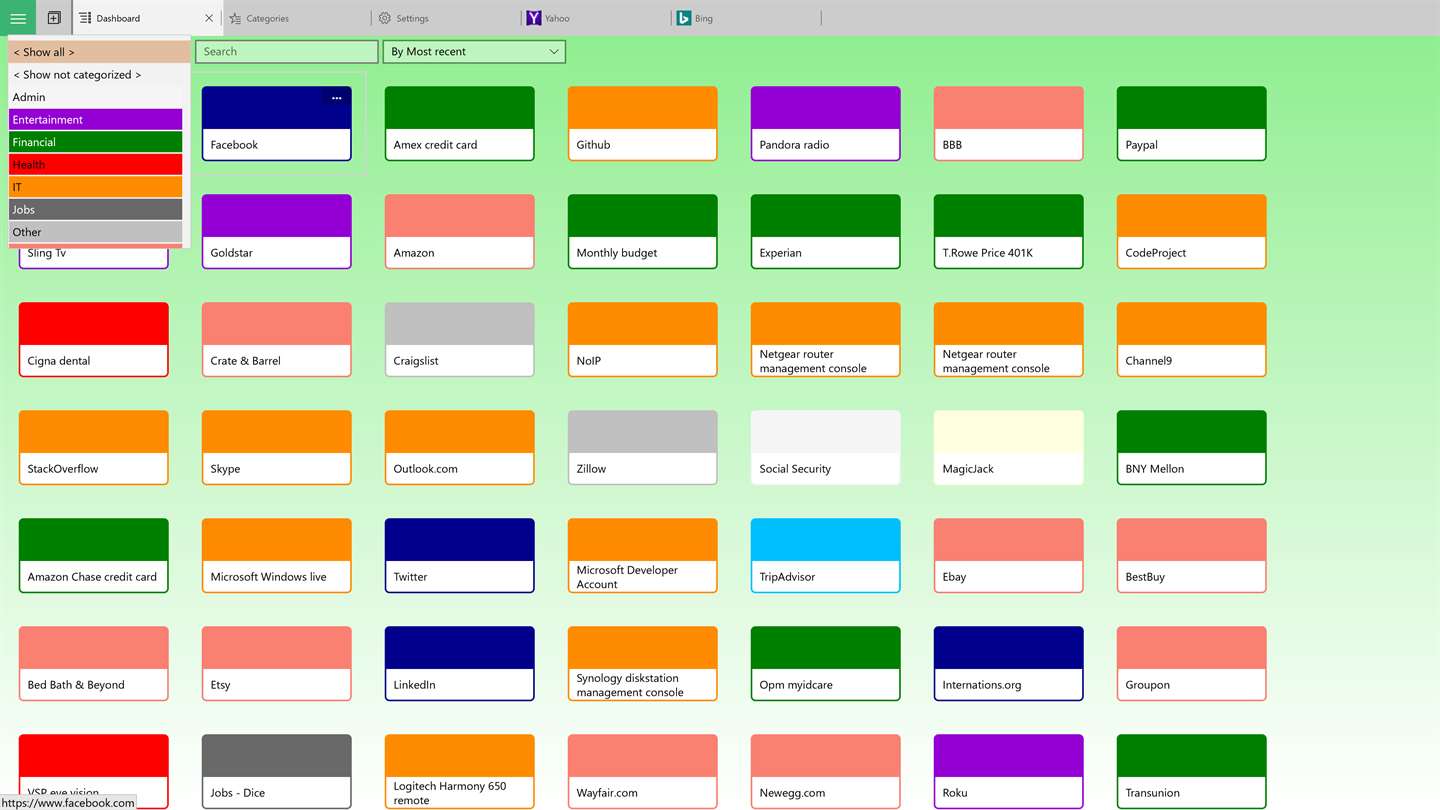Click the new tab plus icon

coord(54,18)
